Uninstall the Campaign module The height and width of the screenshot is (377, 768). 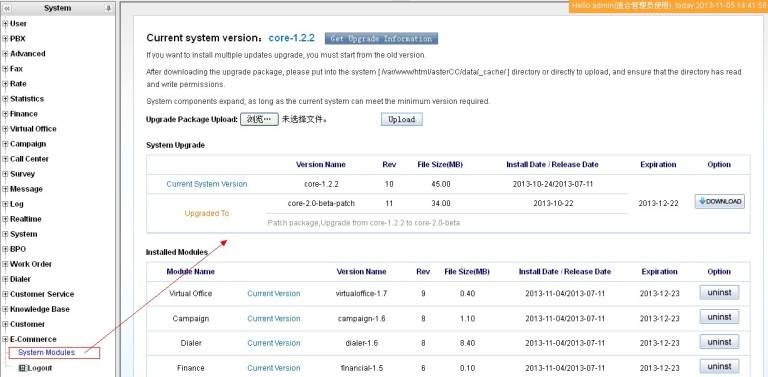[x=719, y=317]
